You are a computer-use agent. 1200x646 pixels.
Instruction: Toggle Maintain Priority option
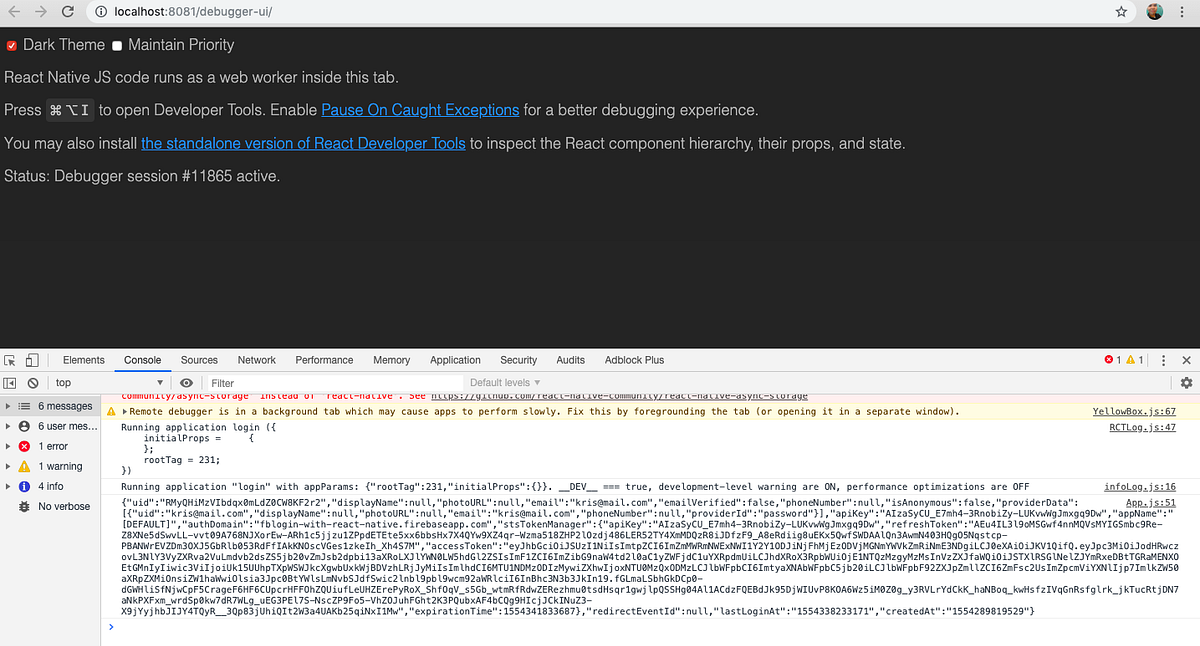[117, 45]
